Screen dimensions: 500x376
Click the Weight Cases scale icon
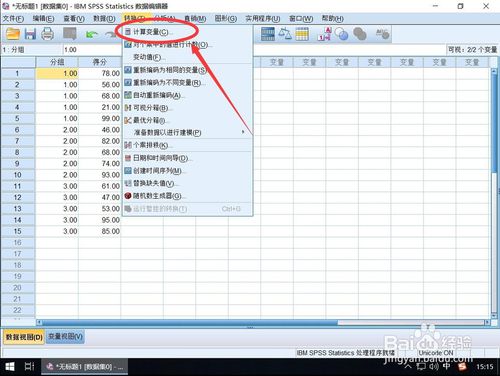285,34
